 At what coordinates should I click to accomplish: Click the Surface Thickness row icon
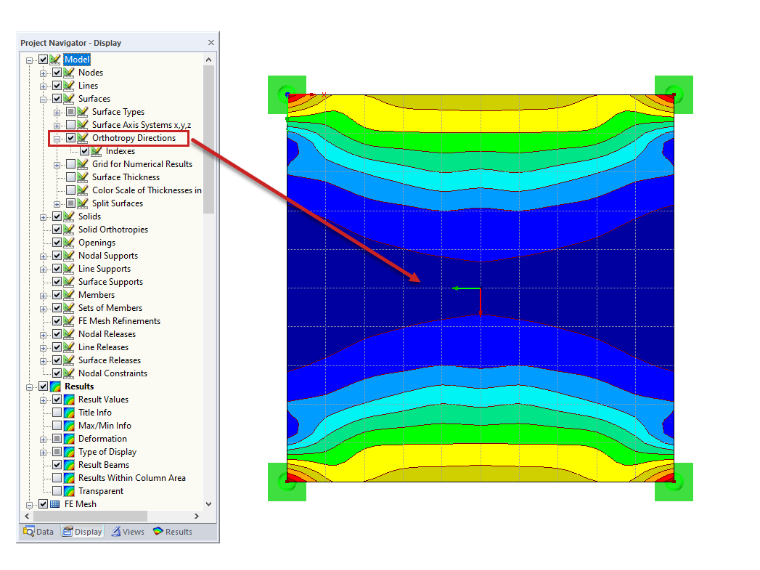pyautogui.click(x=83, y=177)
